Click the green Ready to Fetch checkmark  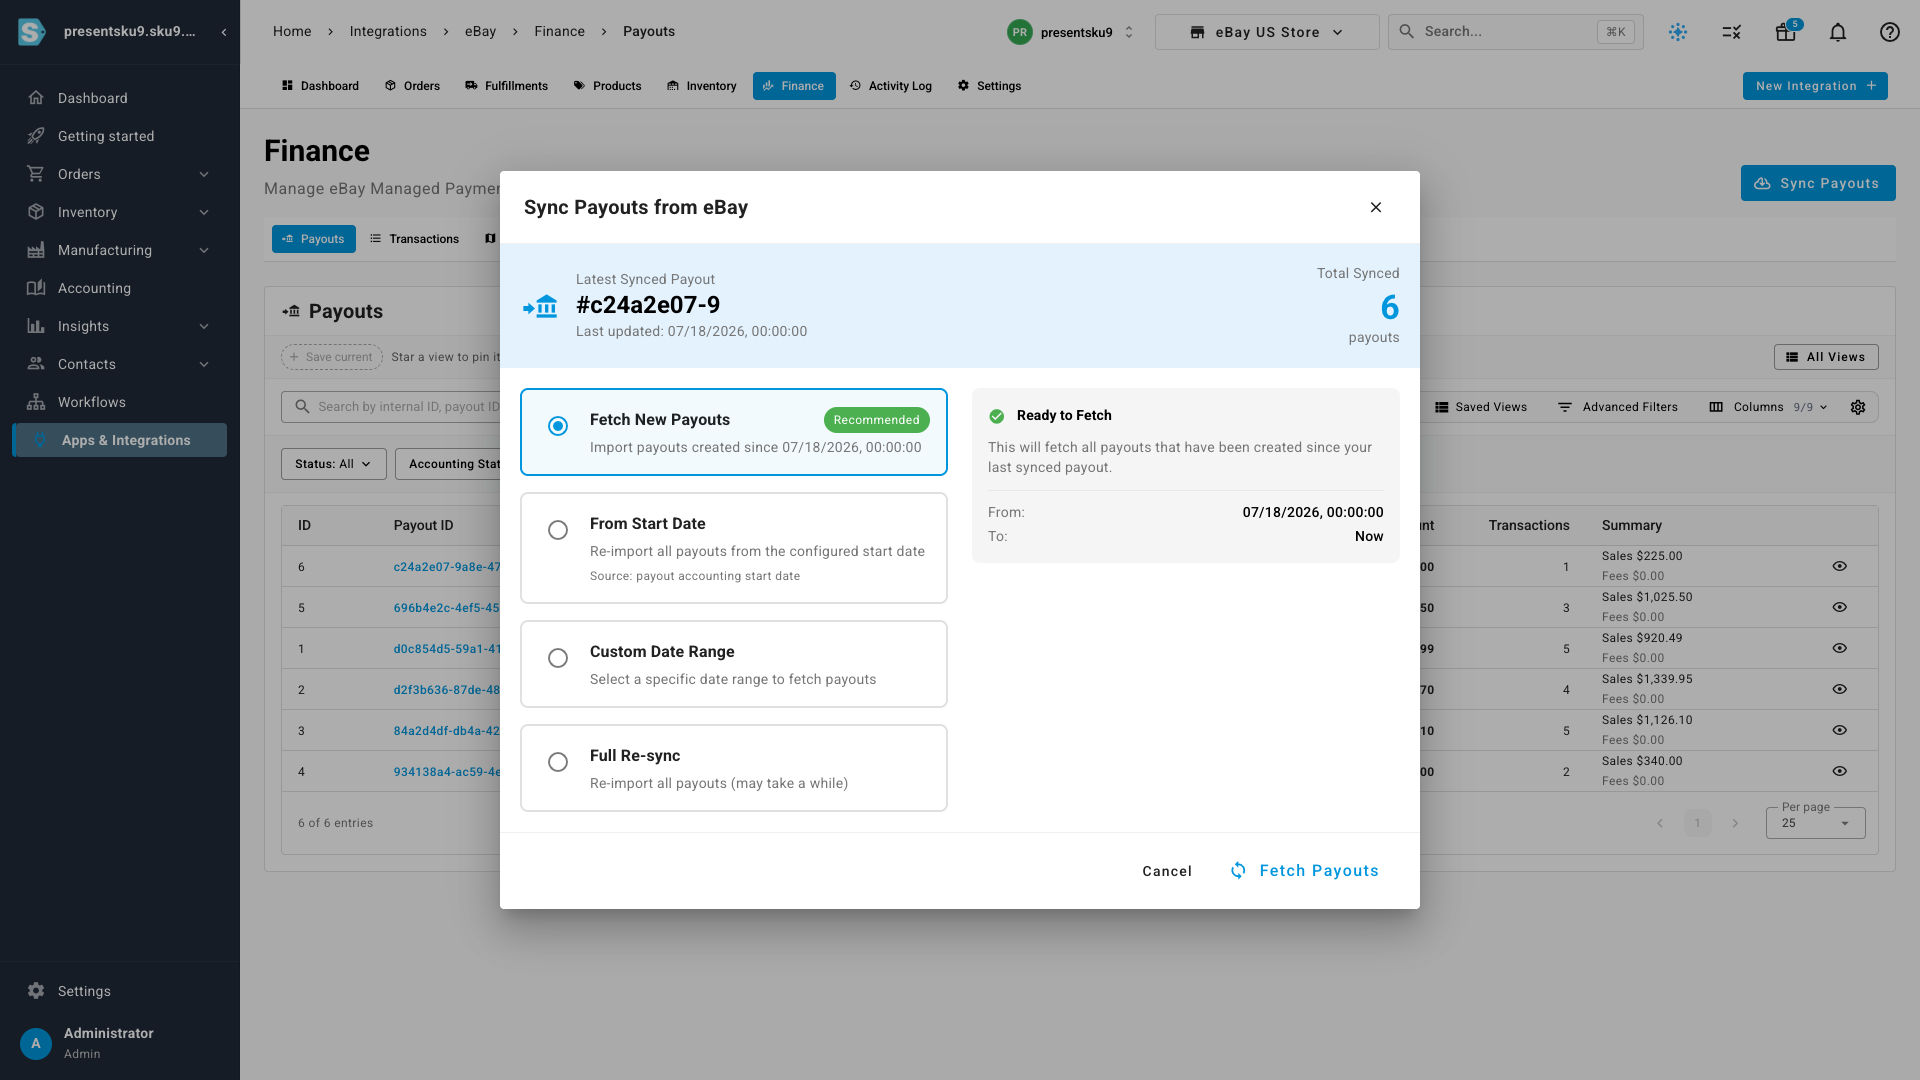coord(997,416)
